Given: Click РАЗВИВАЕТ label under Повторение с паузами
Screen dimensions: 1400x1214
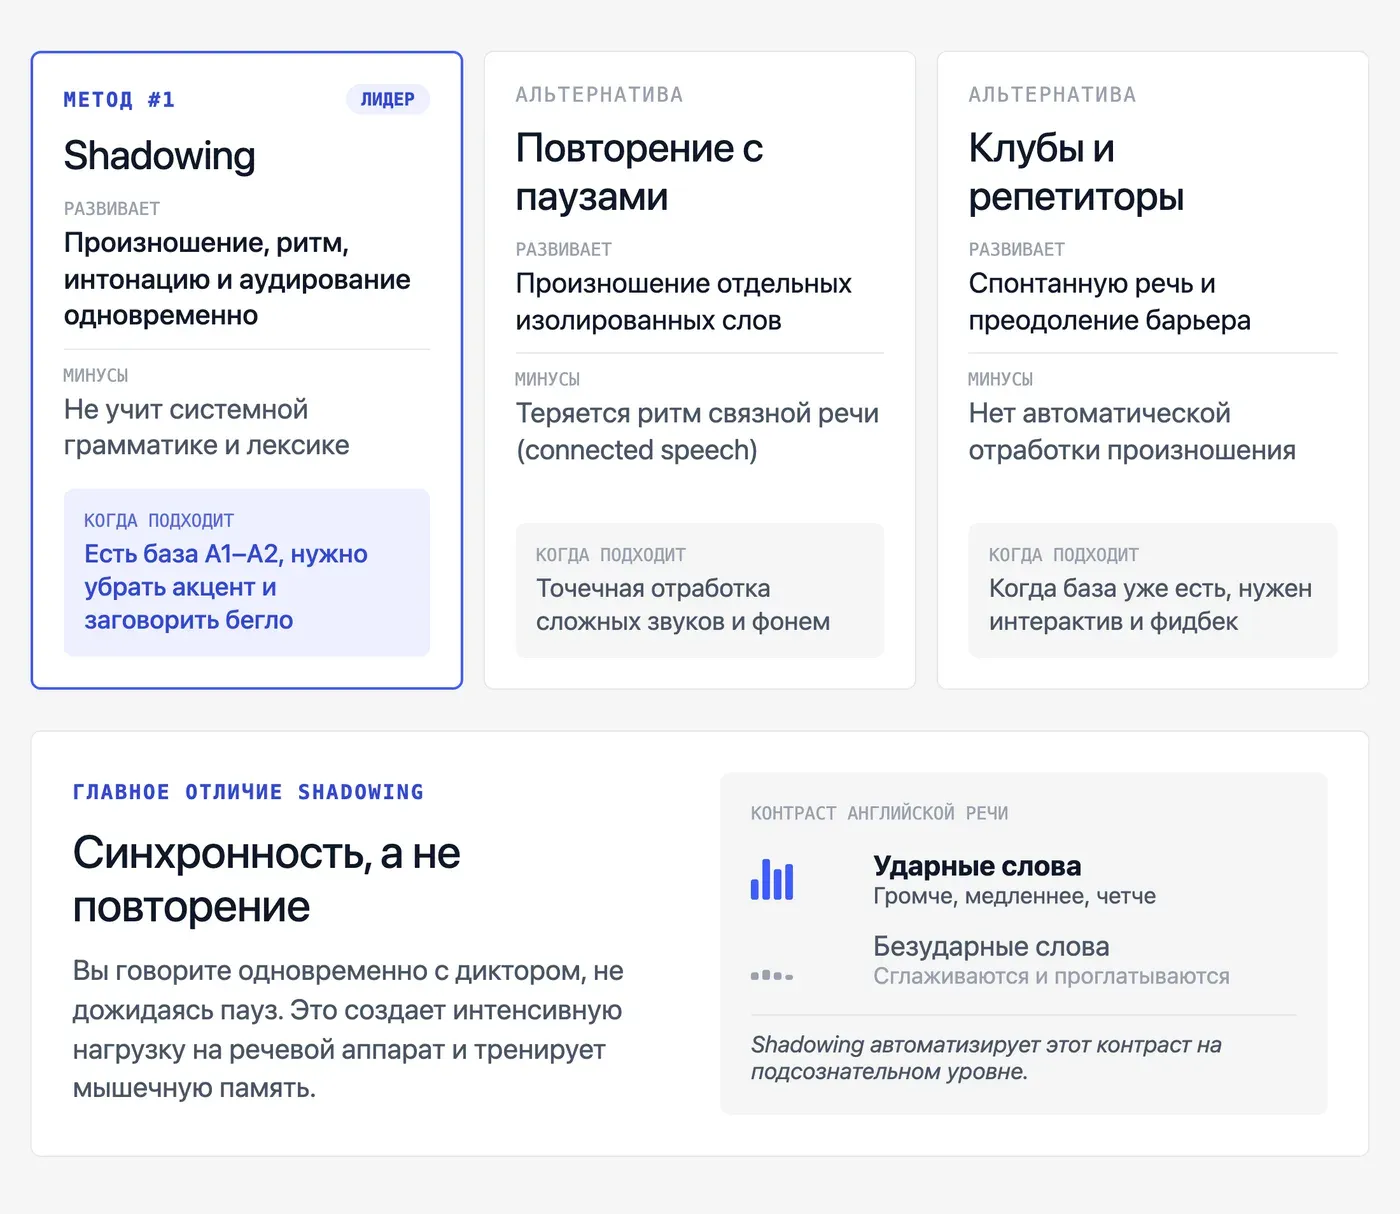Looking at the screenshot, I should (x=564, y=250).
